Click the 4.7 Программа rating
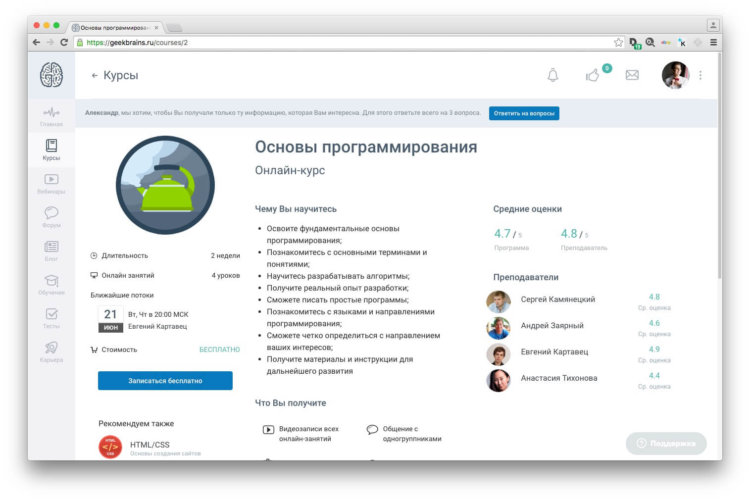The width and height of the screenshot is (750, 500). [x=511, y=239]
